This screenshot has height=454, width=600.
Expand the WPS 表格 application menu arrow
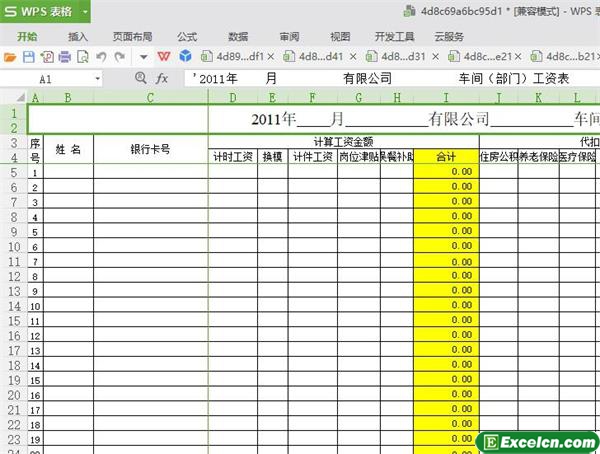[x=86, y=12]
